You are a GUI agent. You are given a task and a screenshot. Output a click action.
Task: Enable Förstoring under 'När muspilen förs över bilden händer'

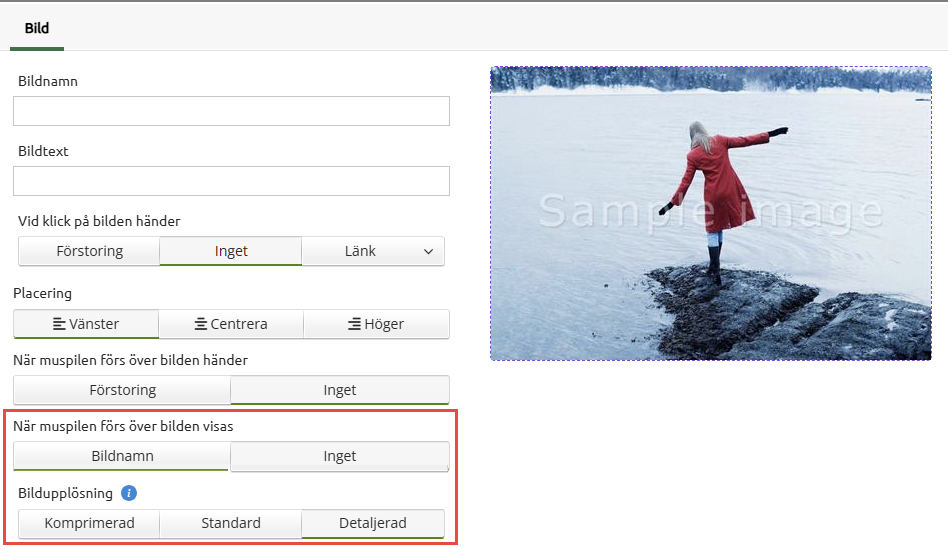click(122, 390)
